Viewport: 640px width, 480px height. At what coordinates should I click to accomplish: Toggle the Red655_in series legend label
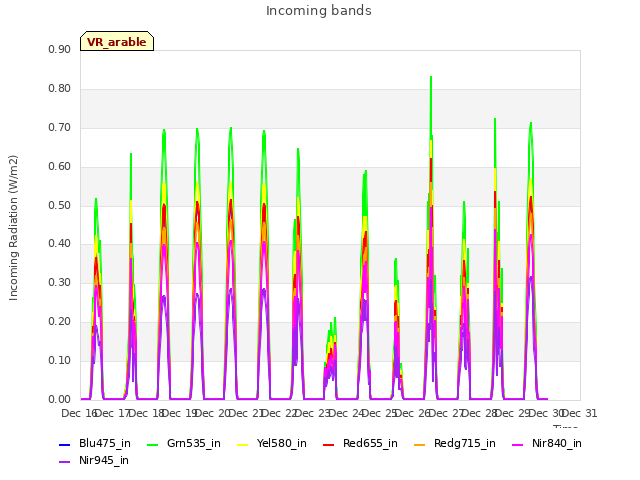[370, 443]
